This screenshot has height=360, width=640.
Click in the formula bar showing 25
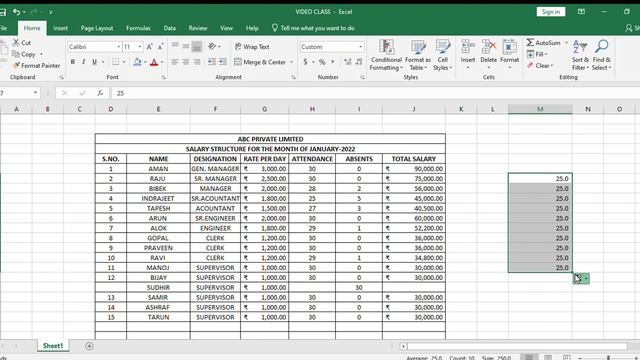[x=376, y=93]
